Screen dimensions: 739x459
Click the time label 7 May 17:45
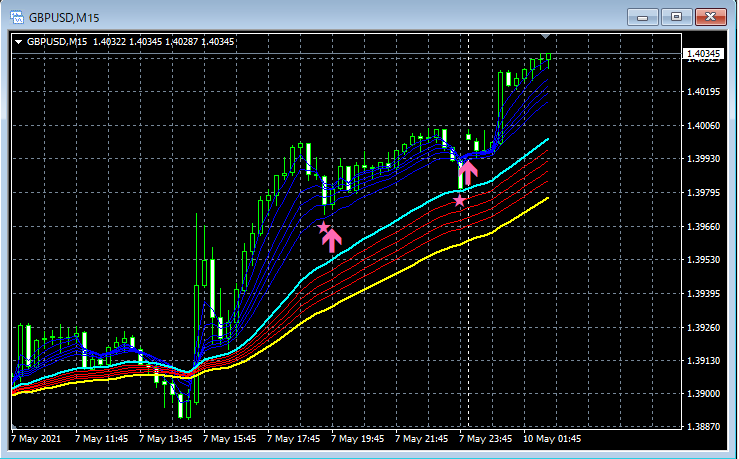(294, 439)
